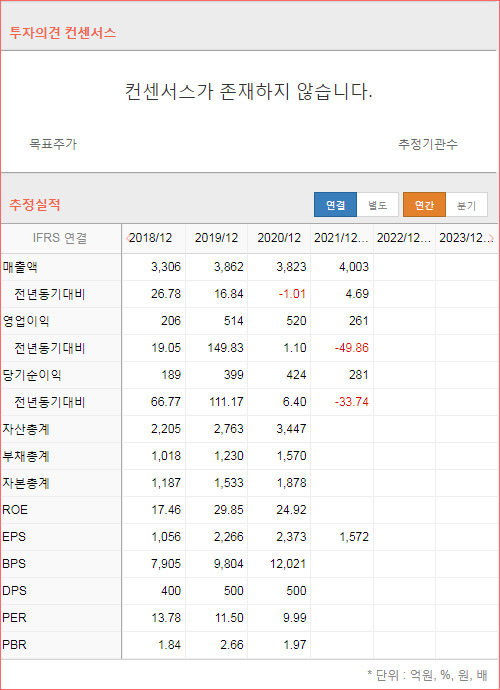Click the 자산총계 row label
Screen dimensions: 500x690
tap(26, 429)
